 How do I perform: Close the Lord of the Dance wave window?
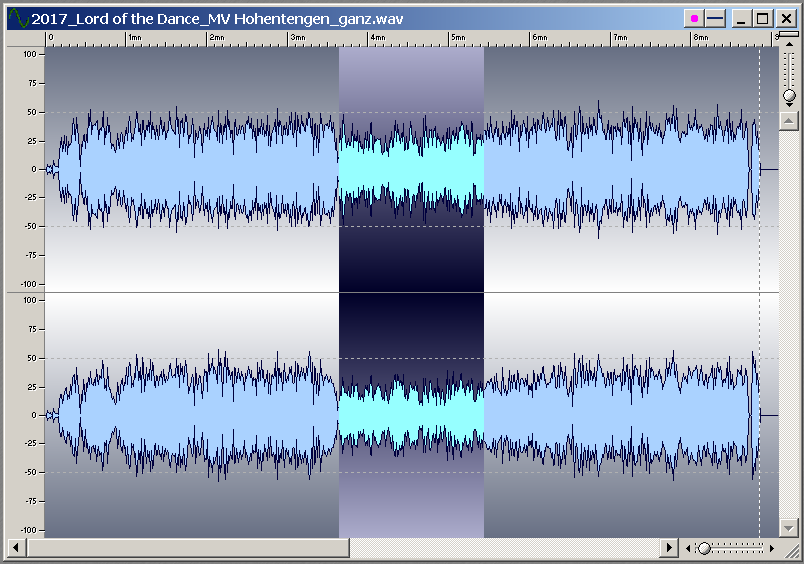click(x=786, y=19)
